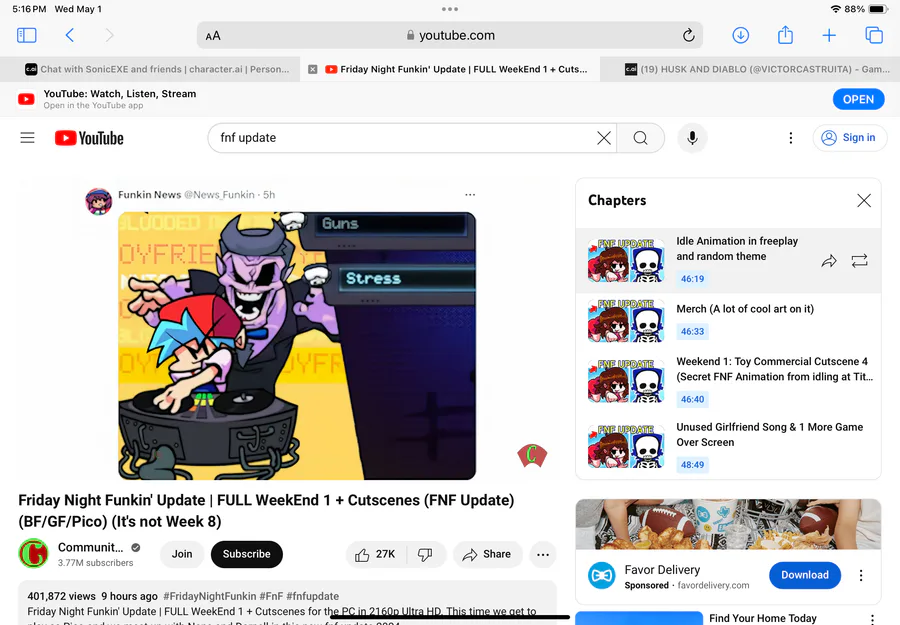
Task: Close the Chapters panel
Action: (863, 200)
